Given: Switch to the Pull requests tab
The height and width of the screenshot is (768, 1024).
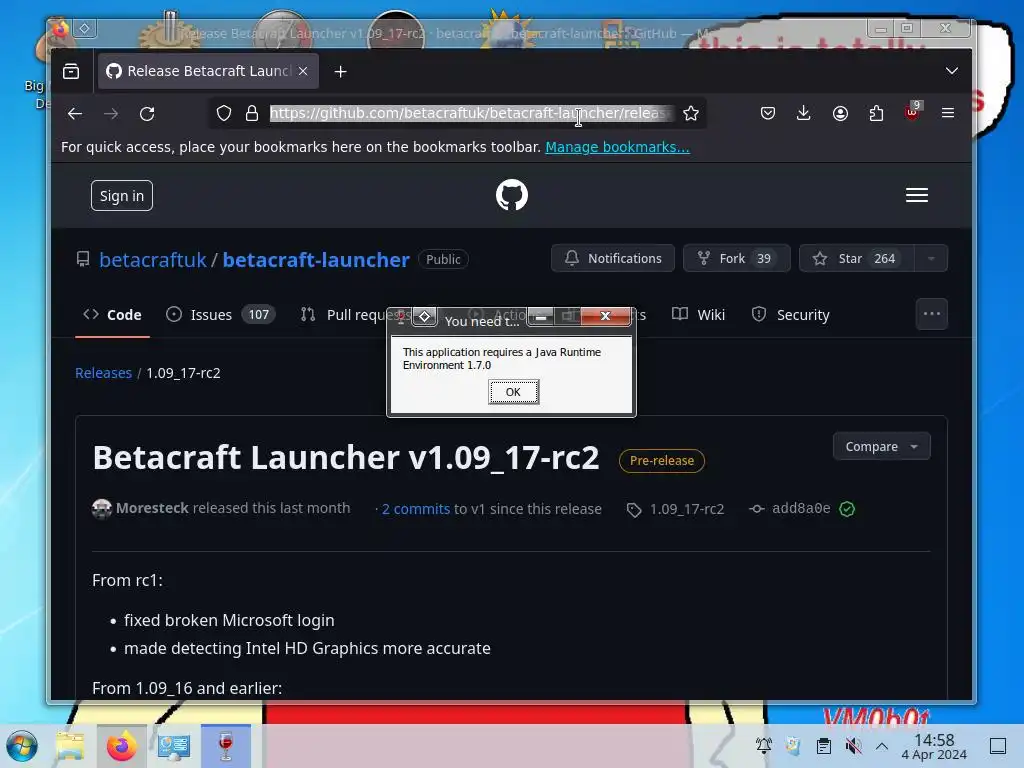Looking at the screenshot, I should (x=356, y=315).
